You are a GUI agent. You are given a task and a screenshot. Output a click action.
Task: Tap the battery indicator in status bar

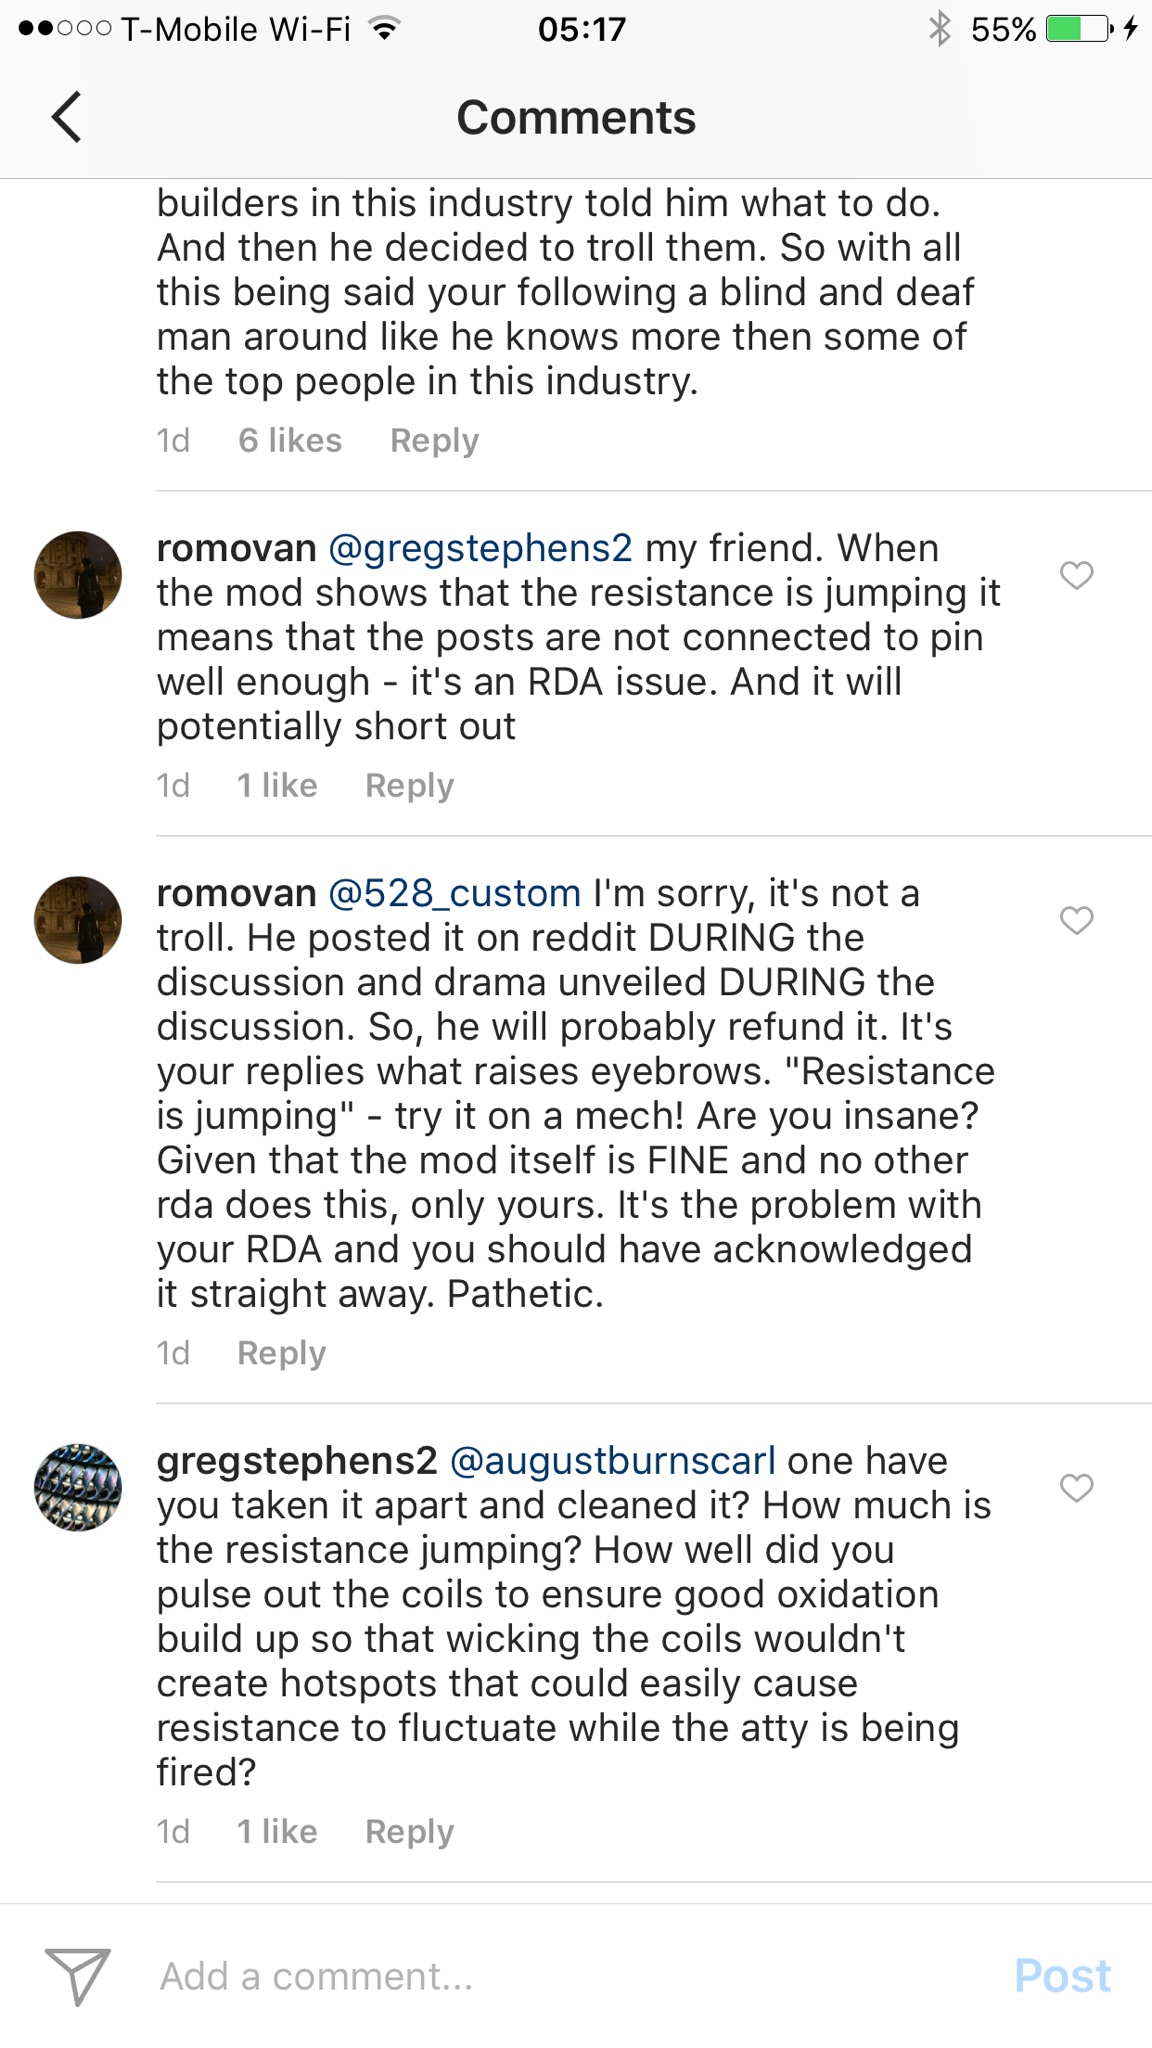1078,29
